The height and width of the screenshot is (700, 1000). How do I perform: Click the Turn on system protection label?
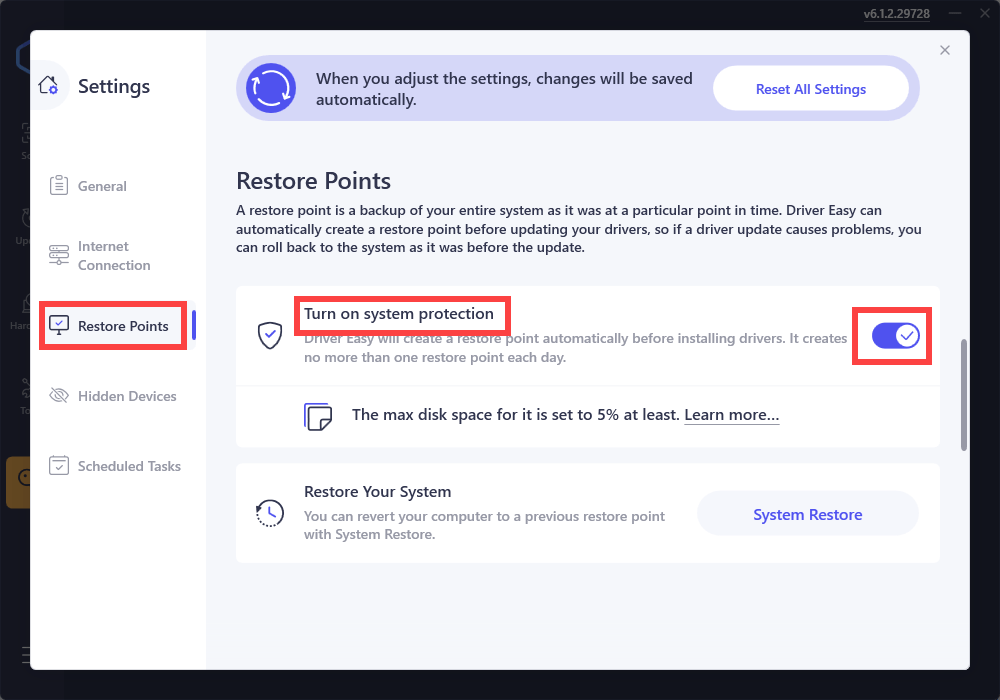click(399, 314)
